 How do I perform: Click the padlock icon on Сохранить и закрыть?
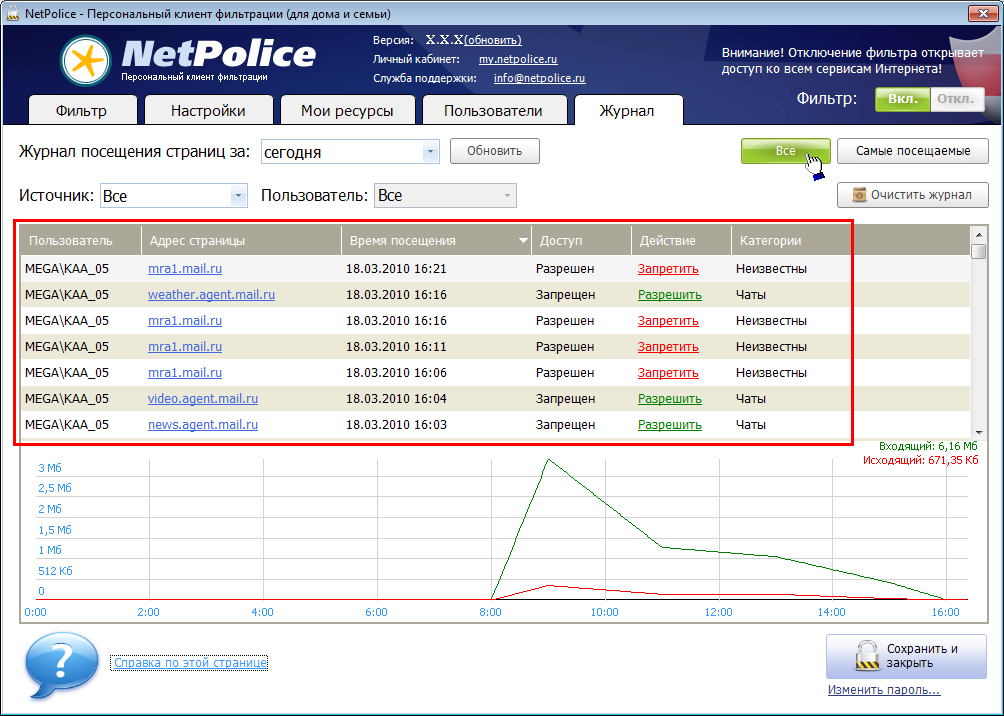(867, 656)
